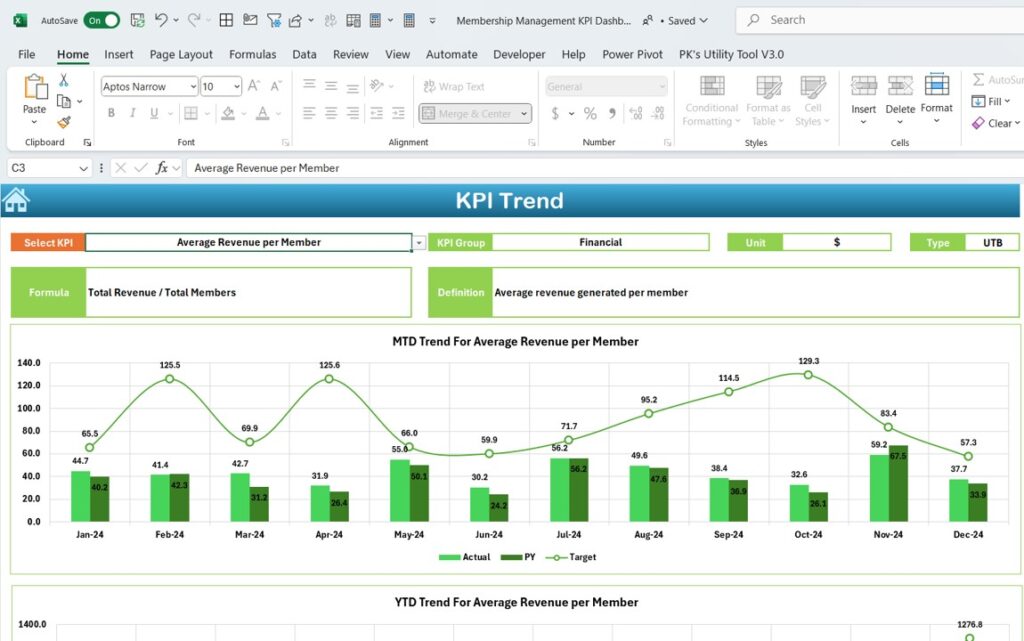This screenshot has height=641, width=1024.
Task: Open the Select KPI dropdown arrow
Action: click(x=419, y=243)
